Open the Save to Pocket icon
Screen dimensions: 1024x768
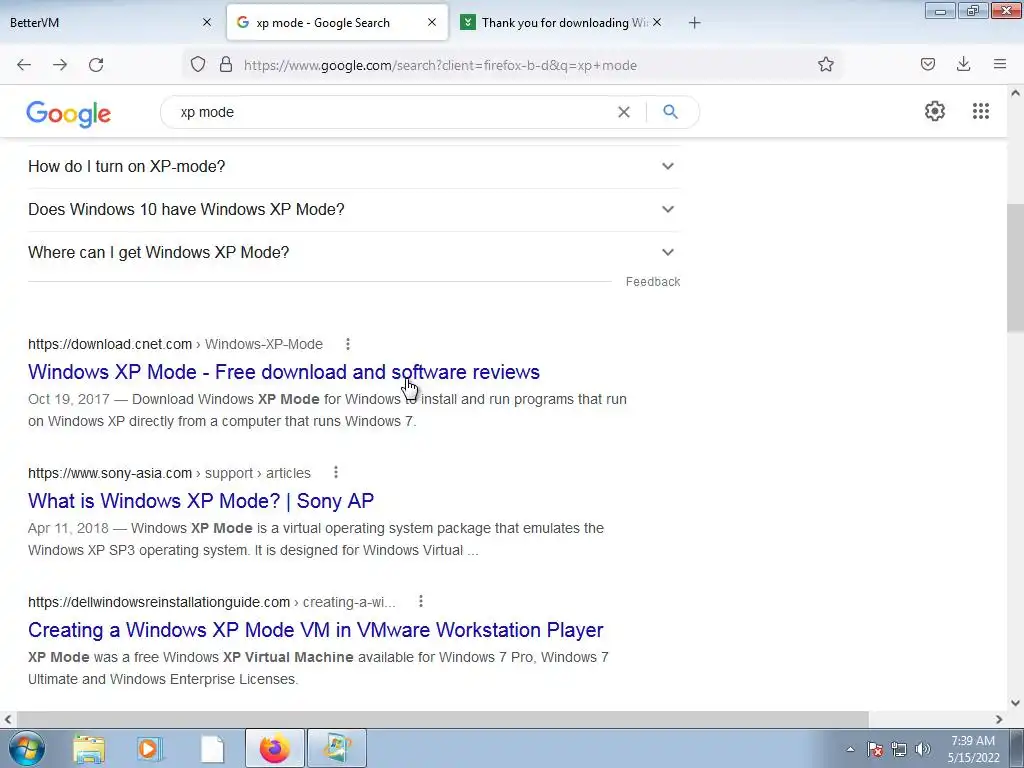(x=927, y=64)
